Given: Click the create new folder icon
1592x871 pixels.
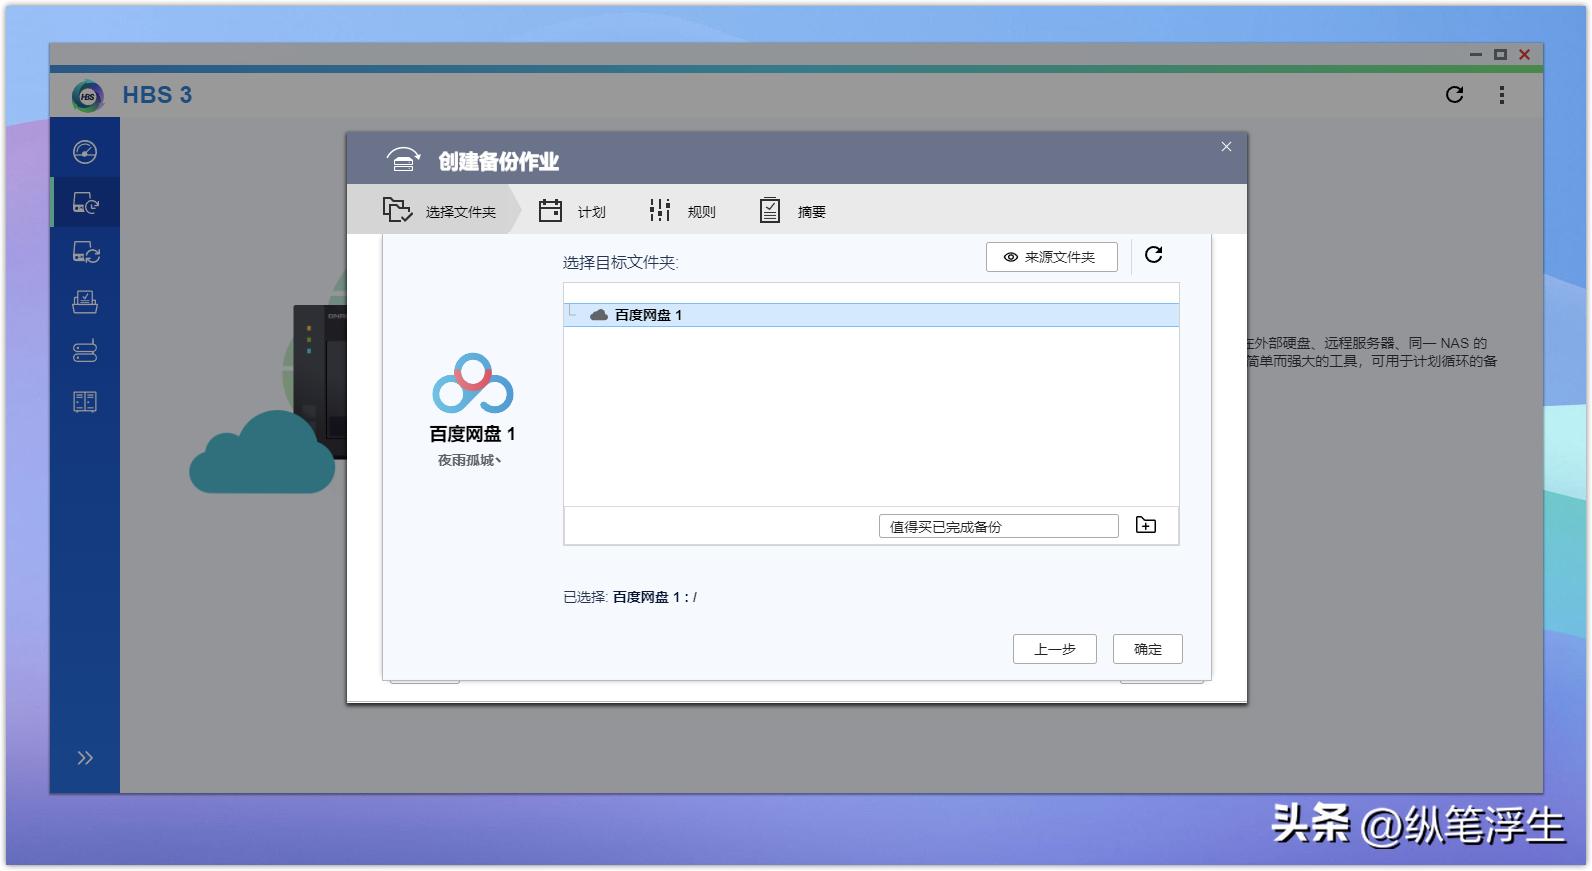Looking at the screenshot, I should [1146, 525].
